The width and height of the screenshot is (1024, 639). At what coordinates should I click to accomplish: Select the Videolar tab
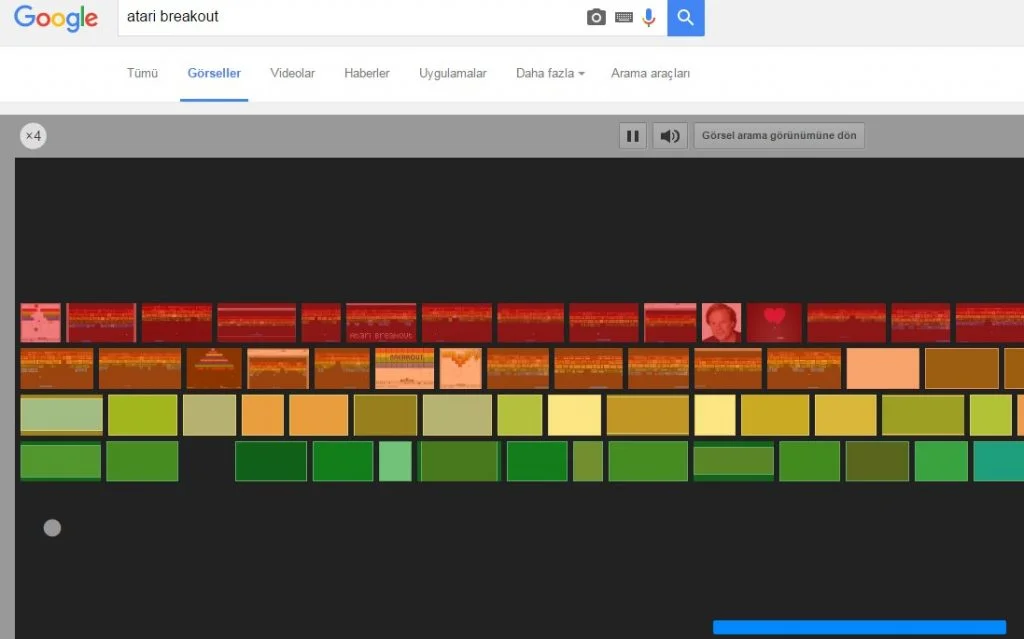coord(292,73)
